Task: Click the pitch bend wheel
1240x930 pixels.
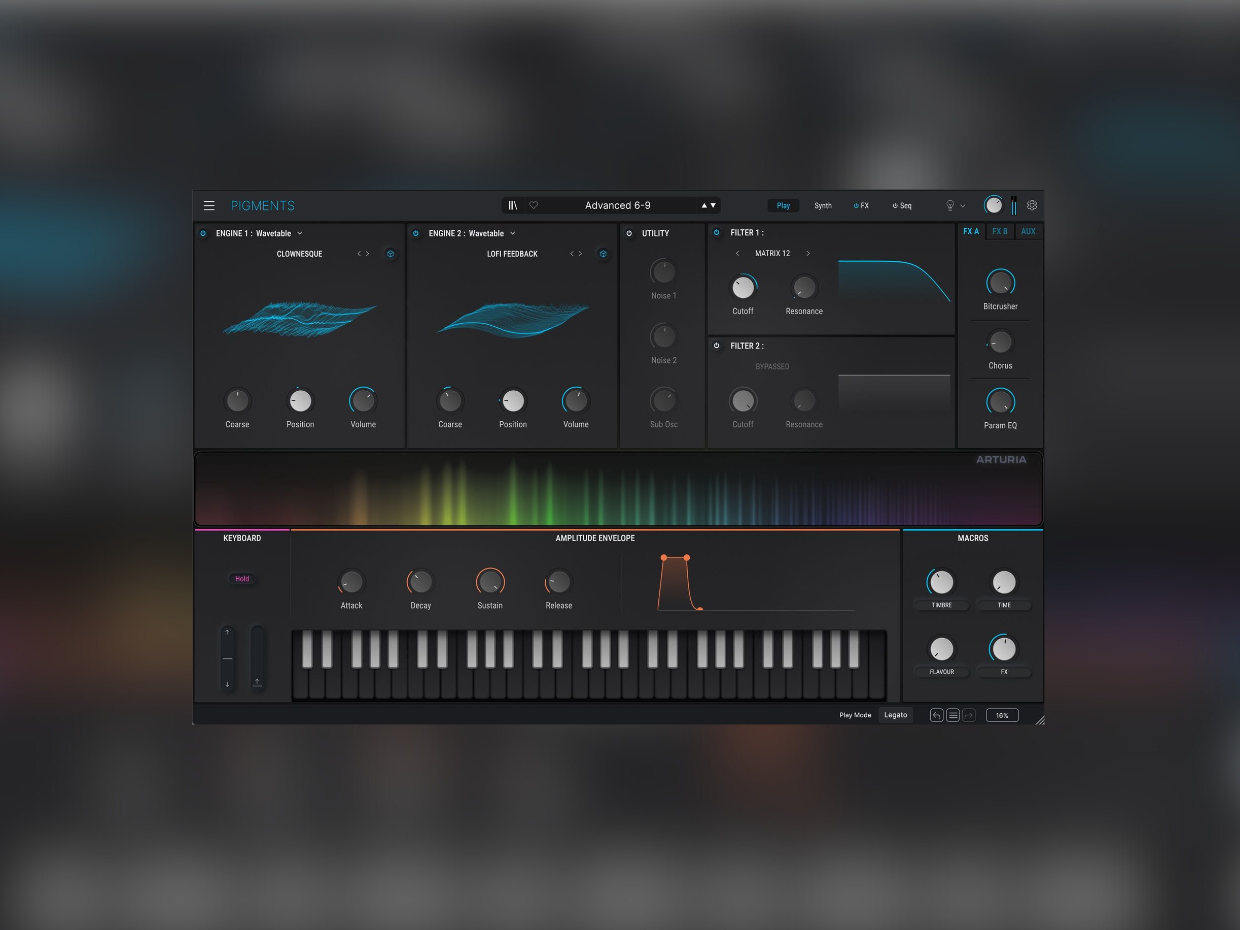Action: (x=228, y=658)
